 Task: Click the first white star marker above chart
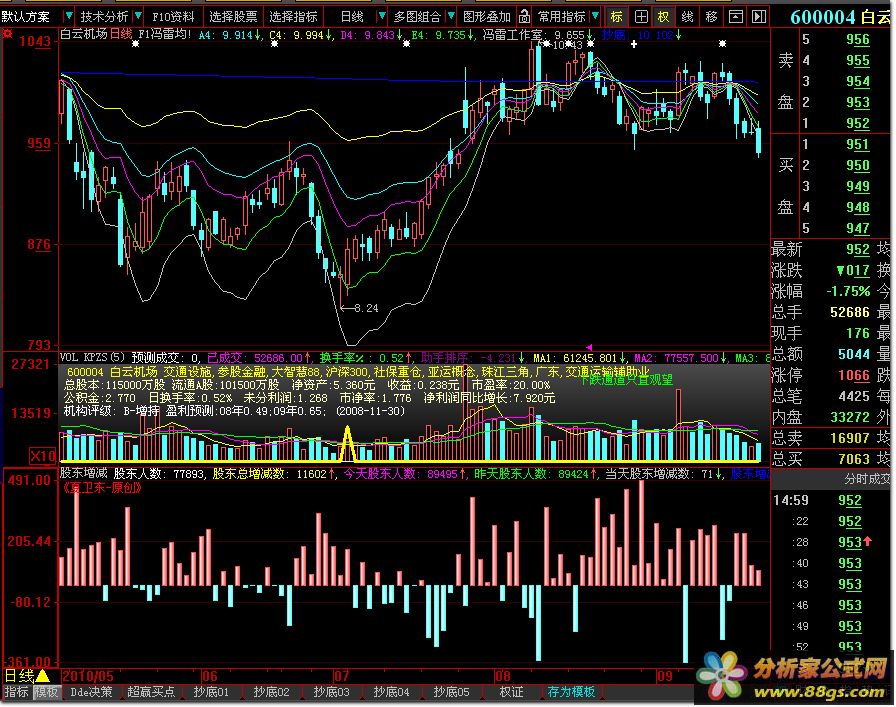(135, 43)
